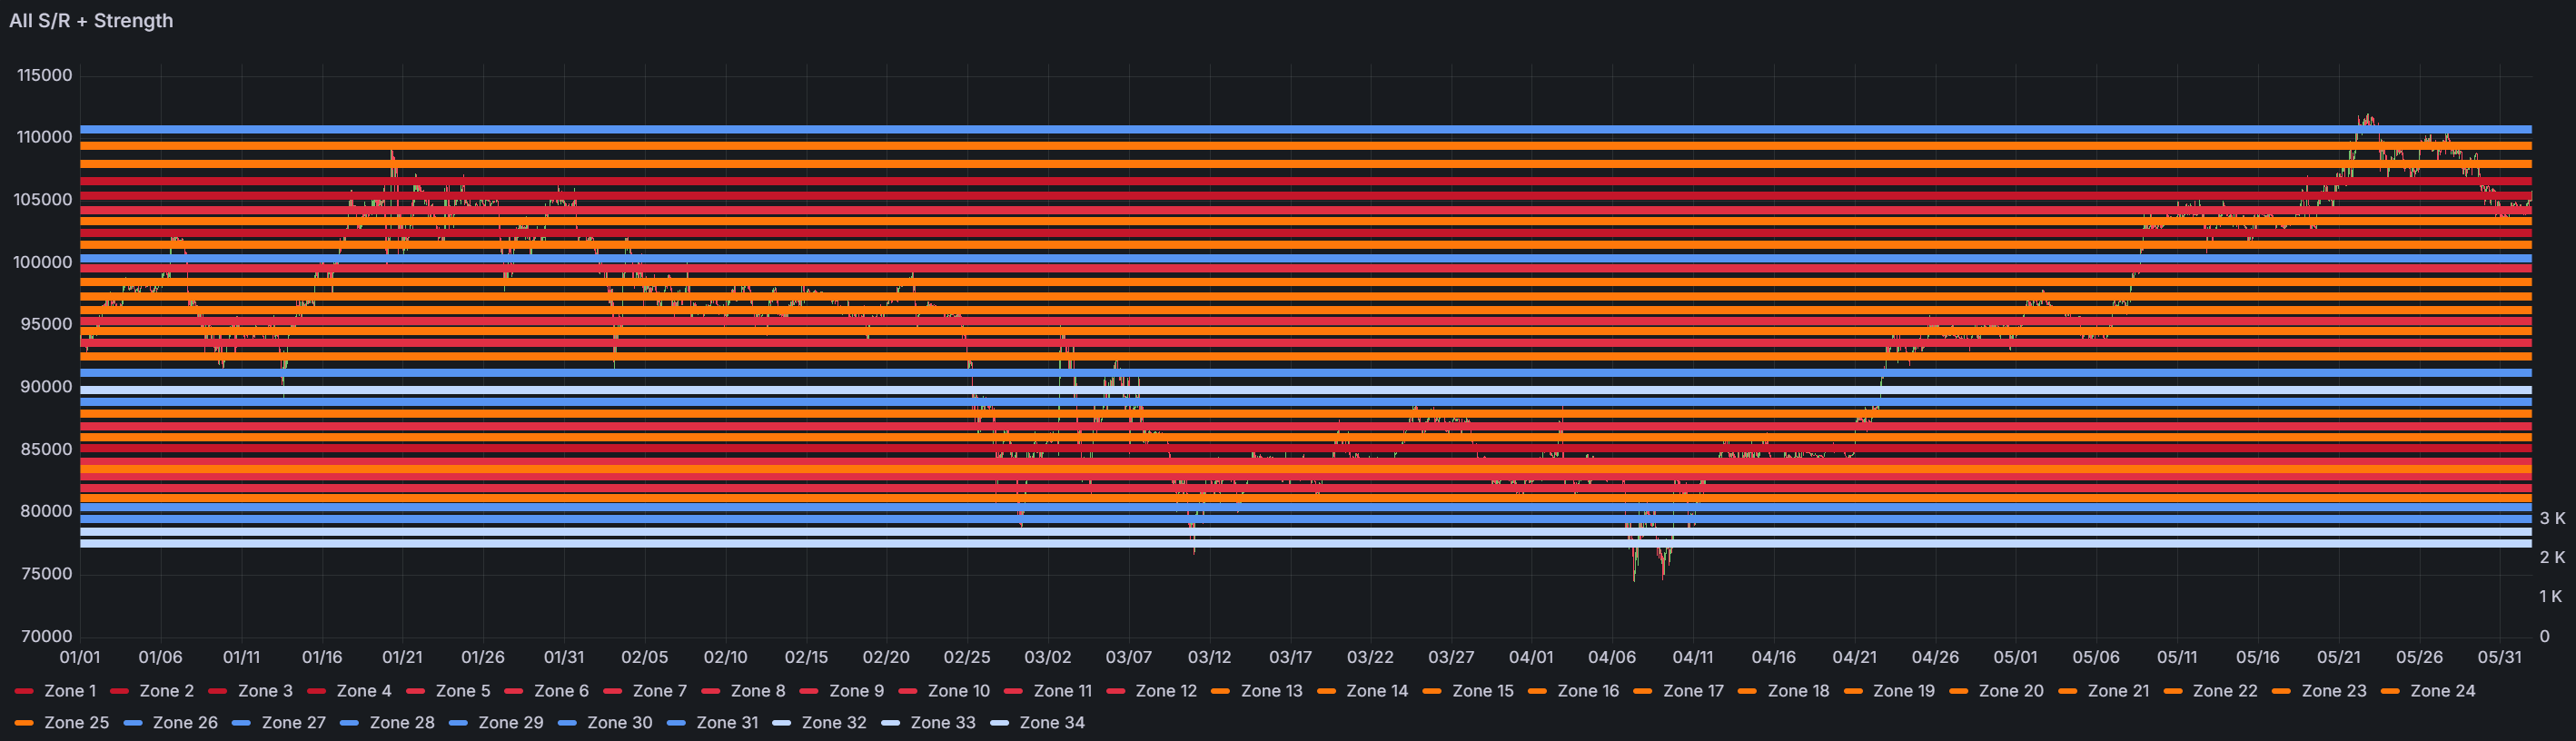Viewport: 2576px width, 741px height.
Task: Open the All S/R + Strength panel title menu
Action: coord(91,21)
